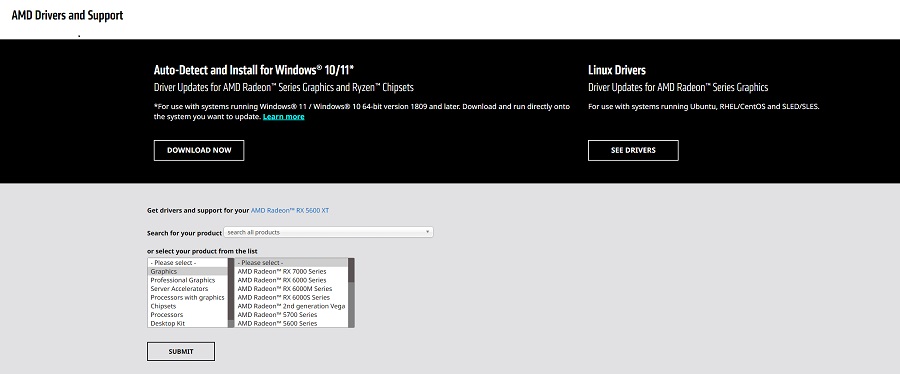Viewport: 900px width, 374px height.
Task: Pick Processors with graphics category
Action: click(x=188, y=297)
